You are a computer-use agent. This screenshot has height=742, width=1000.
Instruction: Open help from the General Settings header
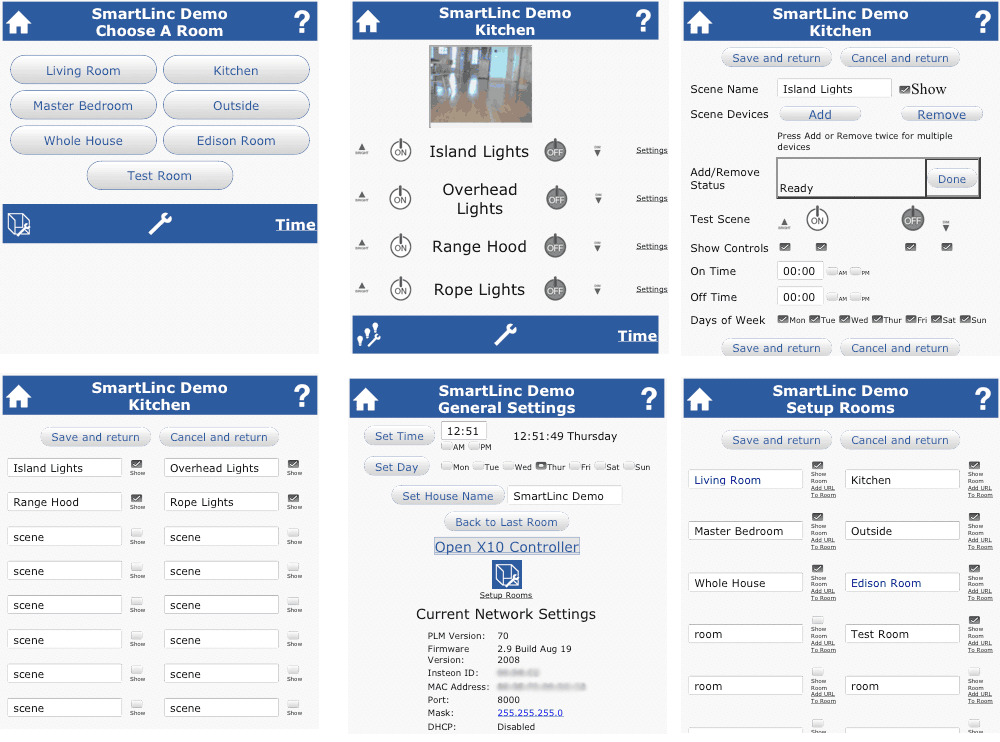(x=643, y=398)
